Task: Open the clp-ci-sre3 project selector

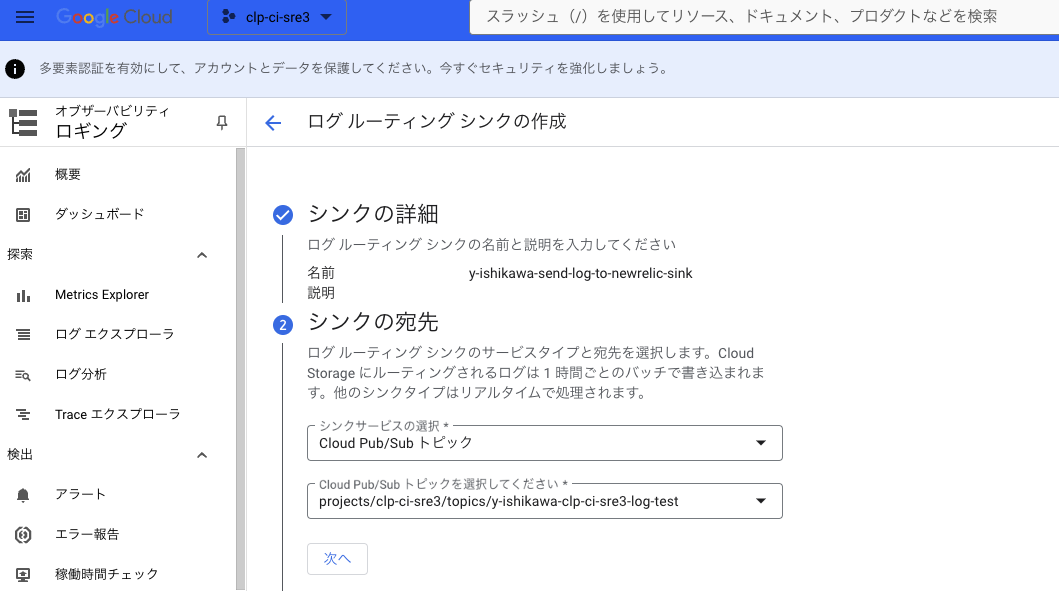Action: tap(277, 17)
